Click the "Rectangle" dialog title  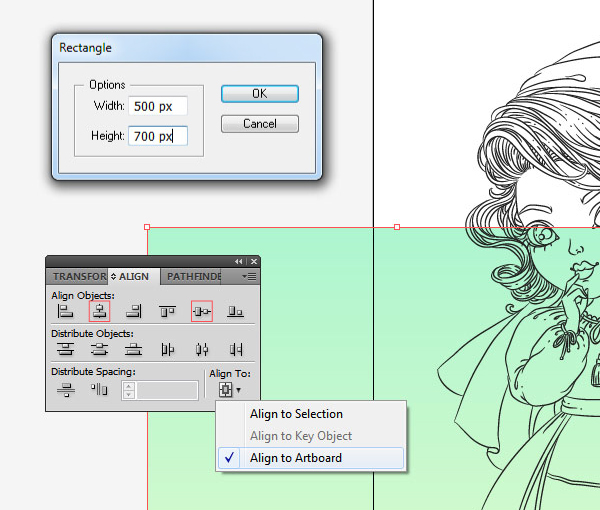pyautogui.click(x=85, y=48)
